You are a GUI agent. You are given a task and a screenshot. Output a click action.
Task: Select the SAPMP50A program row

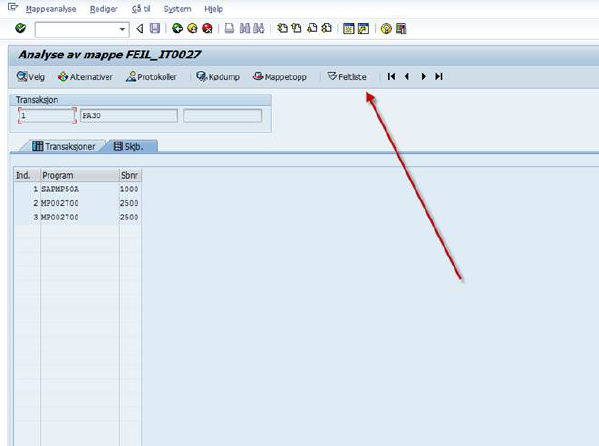[77, 189]
